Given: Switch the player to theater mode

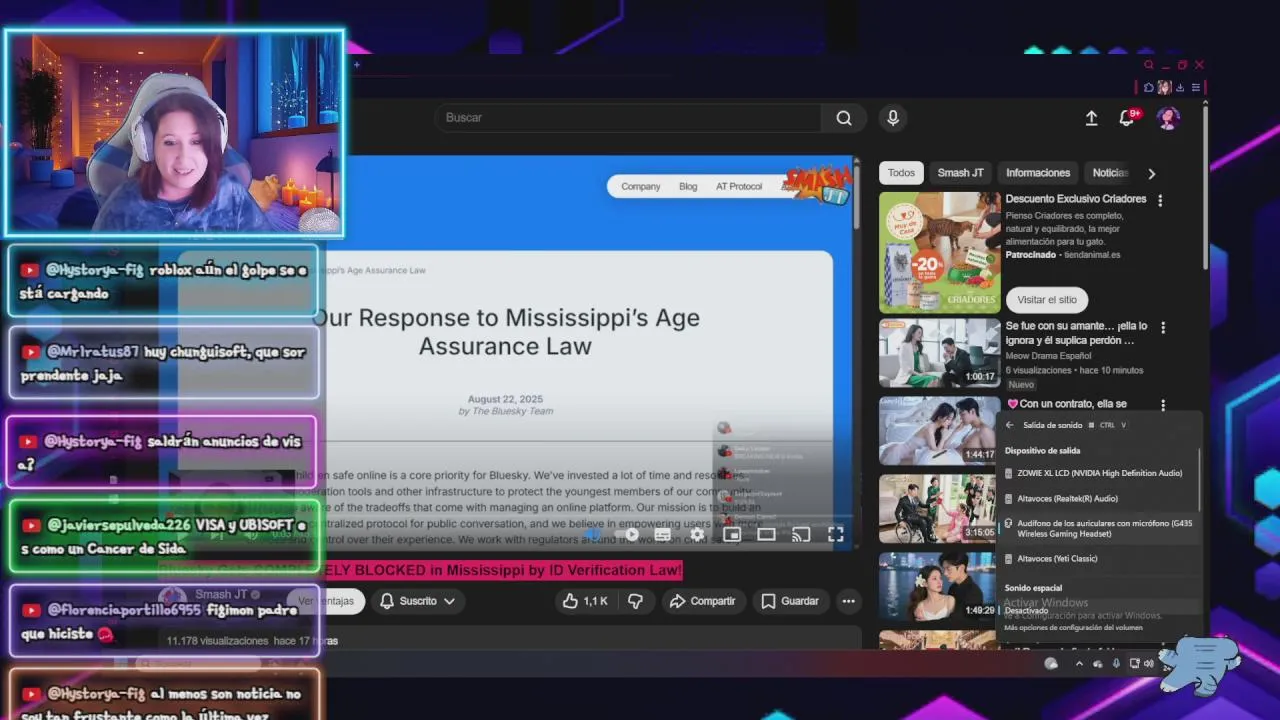Looking at the screenshot, I should pyautogui.click(x=766, y=534).
